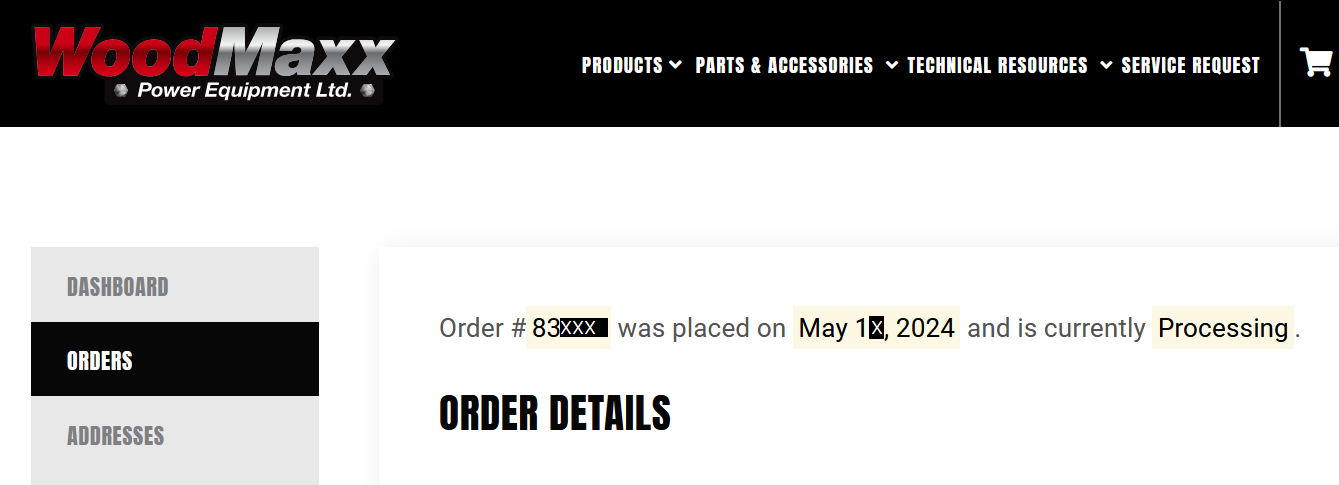Image resolution: width=1339 pixels, height=485 pixels.
Task: Click the Order Details heading
Action: (x=555, y=413)
